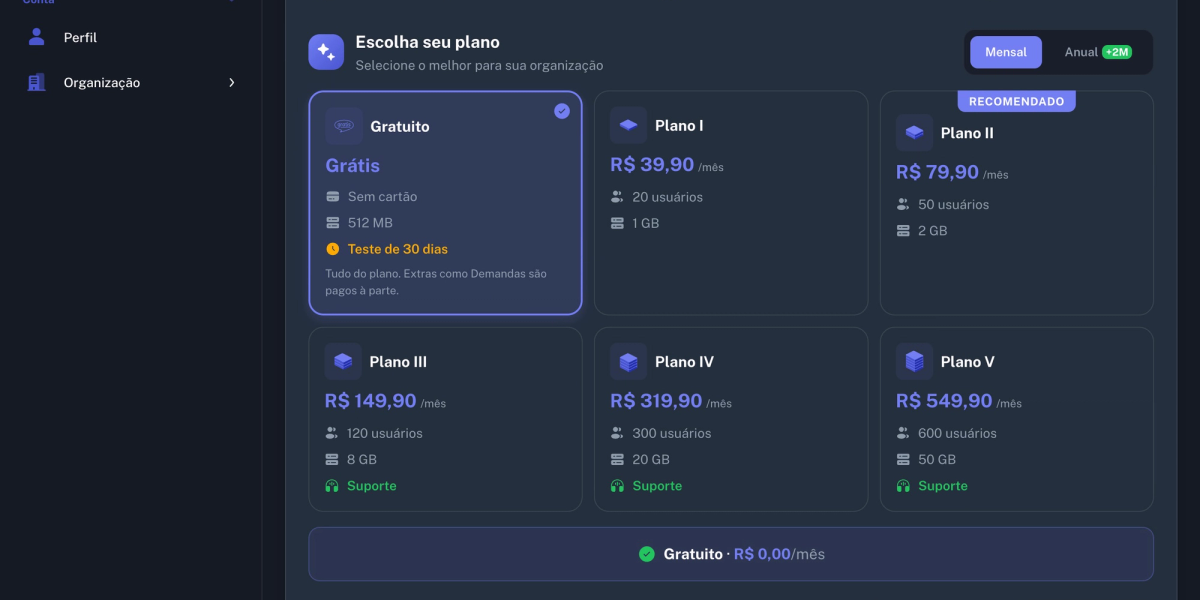Click the Plano II layers icon
The width and height of the screenshot is (1200, 600).
click(914, 132)
